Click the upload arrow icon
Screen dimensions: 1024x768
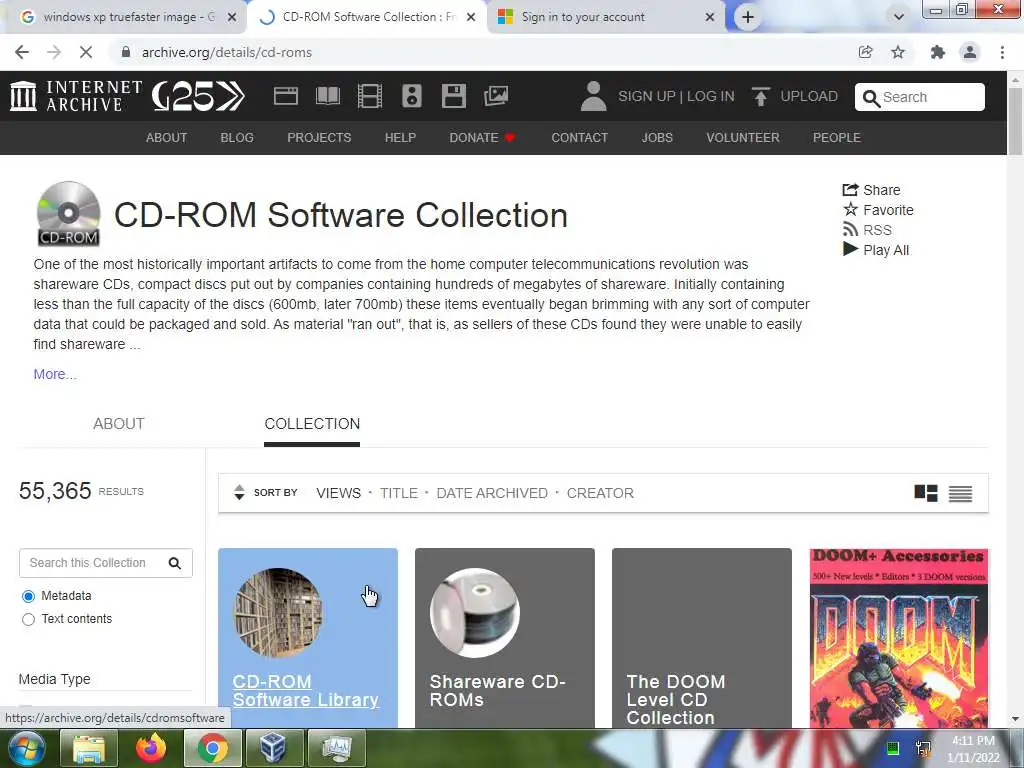point(760,96)
